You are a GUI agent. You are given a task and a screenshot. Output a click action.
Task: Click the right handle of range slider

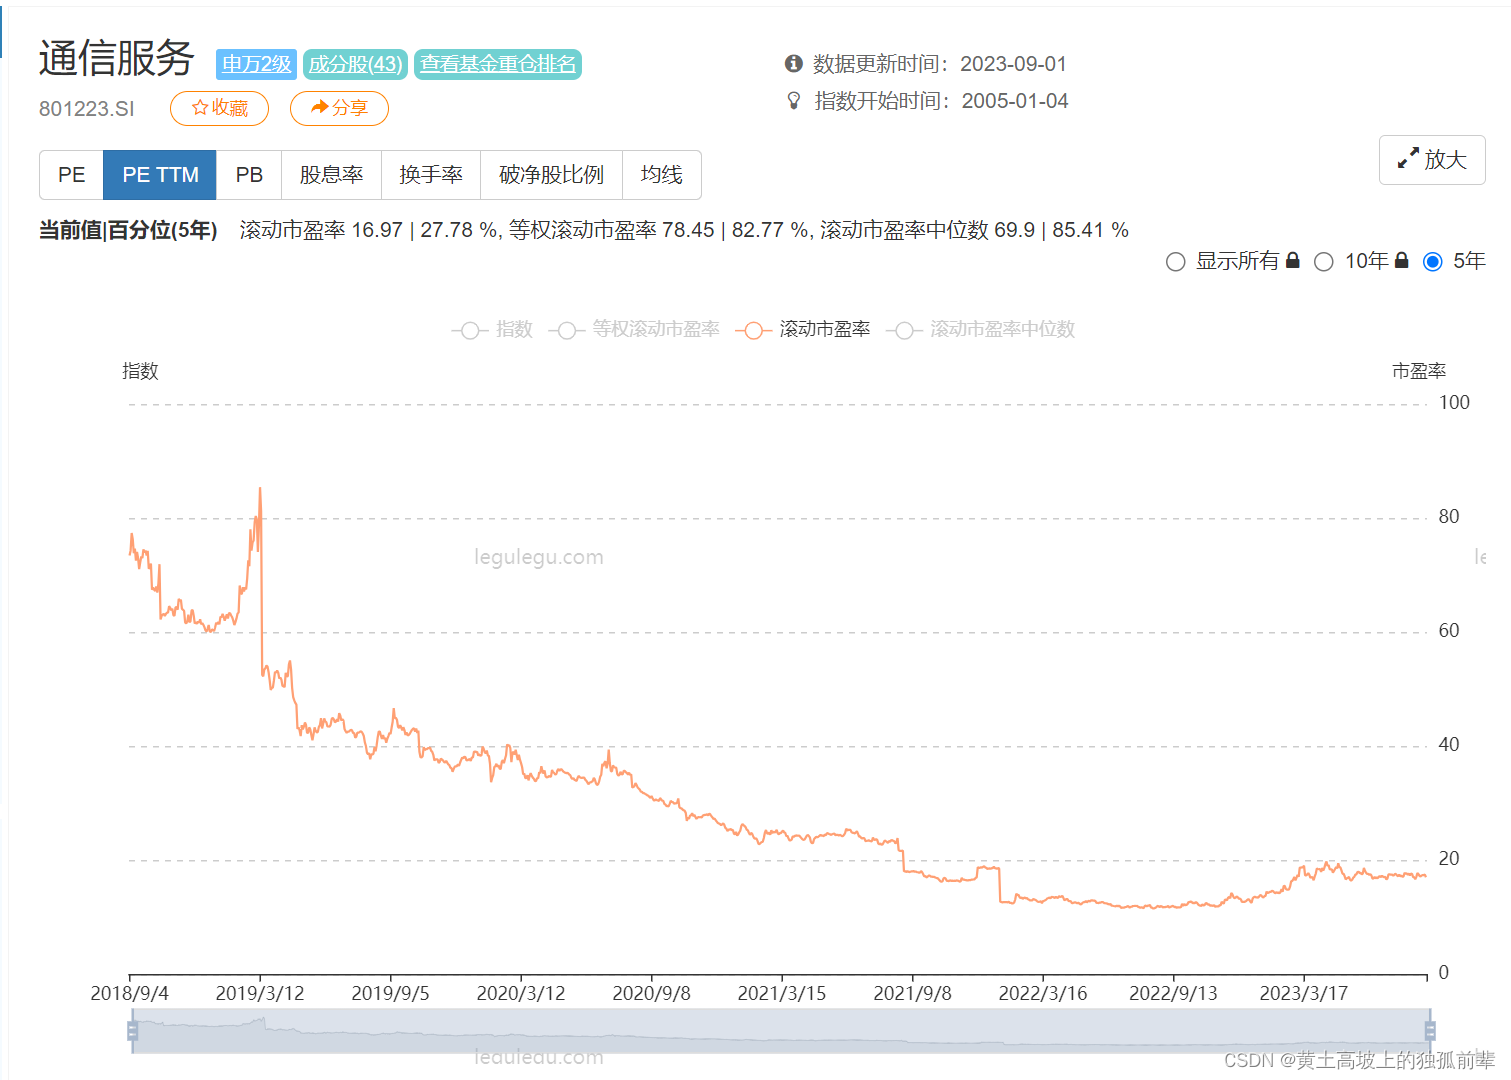pos(1430,1031)
